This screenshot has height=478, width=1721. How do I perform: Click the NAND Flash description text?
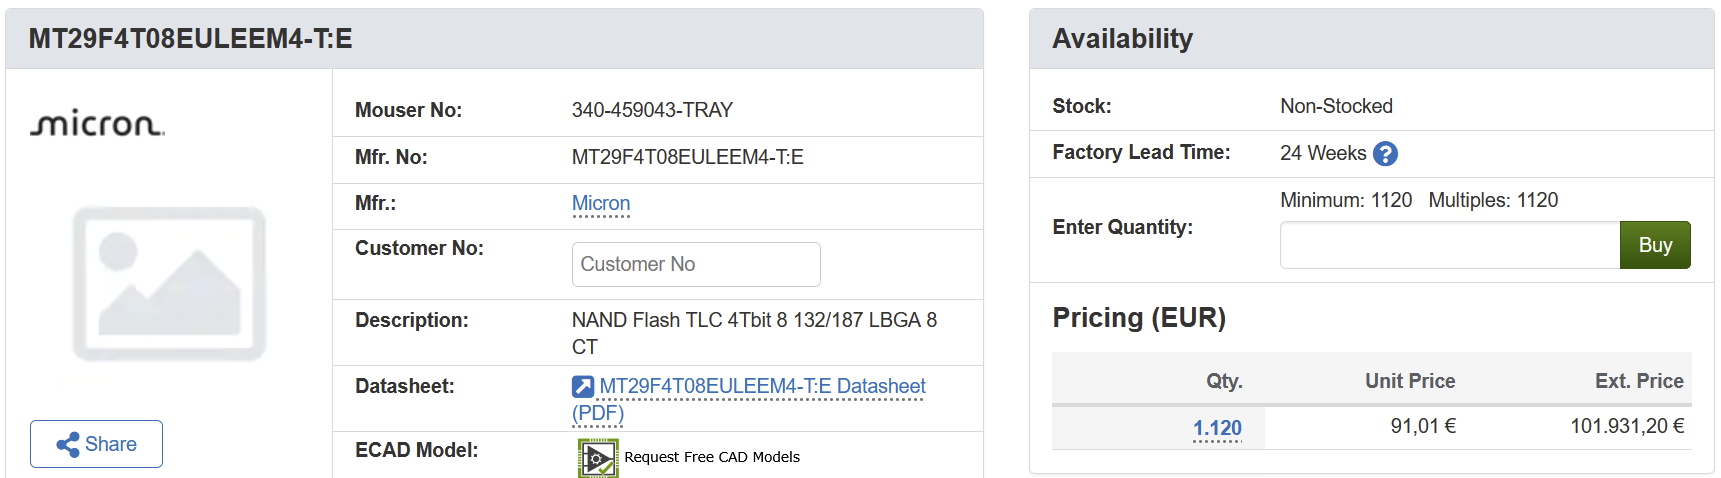754,321
